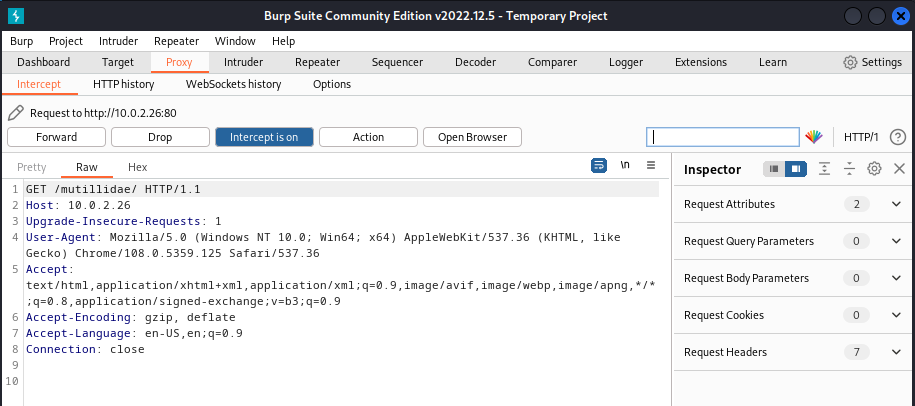Toggle word wrap in the request editor
The image size is (915, 406).
[599, 166]
